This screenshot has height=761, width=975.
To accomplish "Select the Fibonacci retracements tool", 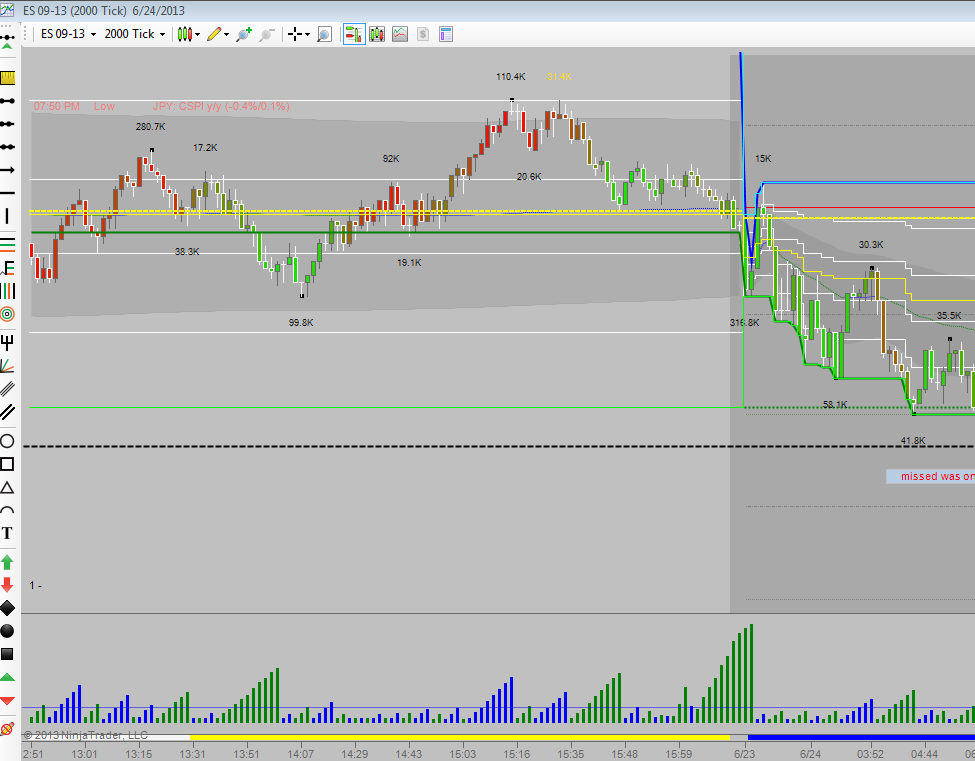I will point(7,244).
